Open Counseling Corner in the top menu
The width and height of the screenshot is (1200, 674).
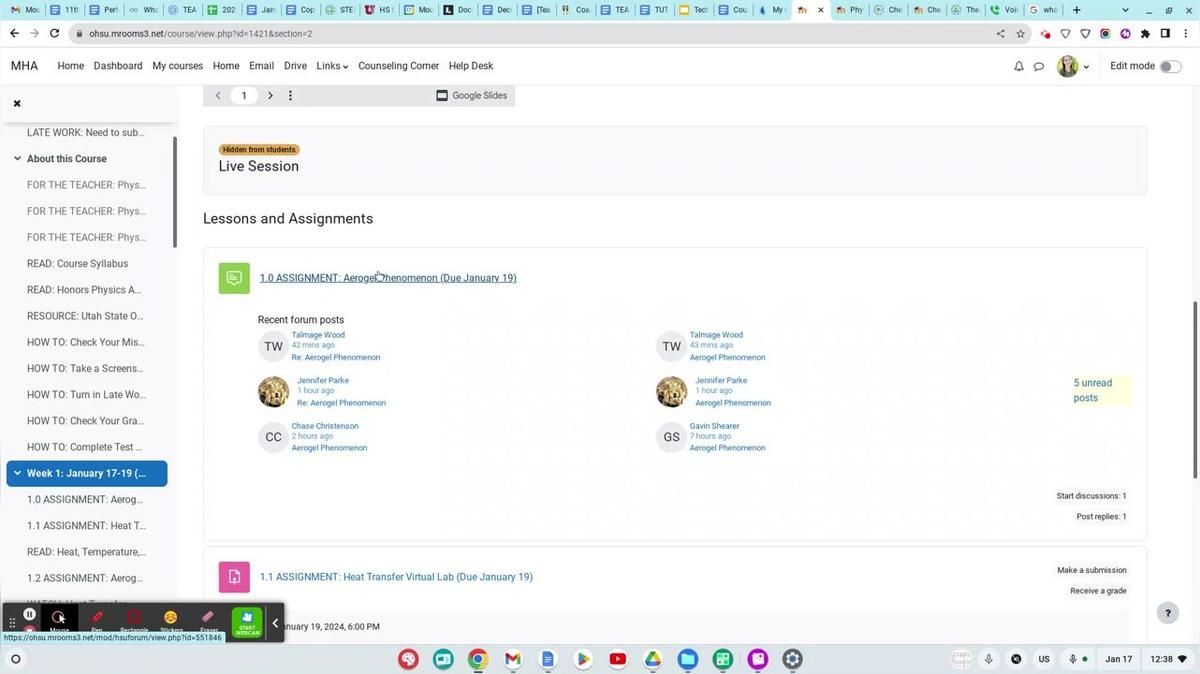pyautogui.click(x=398, y=66)
